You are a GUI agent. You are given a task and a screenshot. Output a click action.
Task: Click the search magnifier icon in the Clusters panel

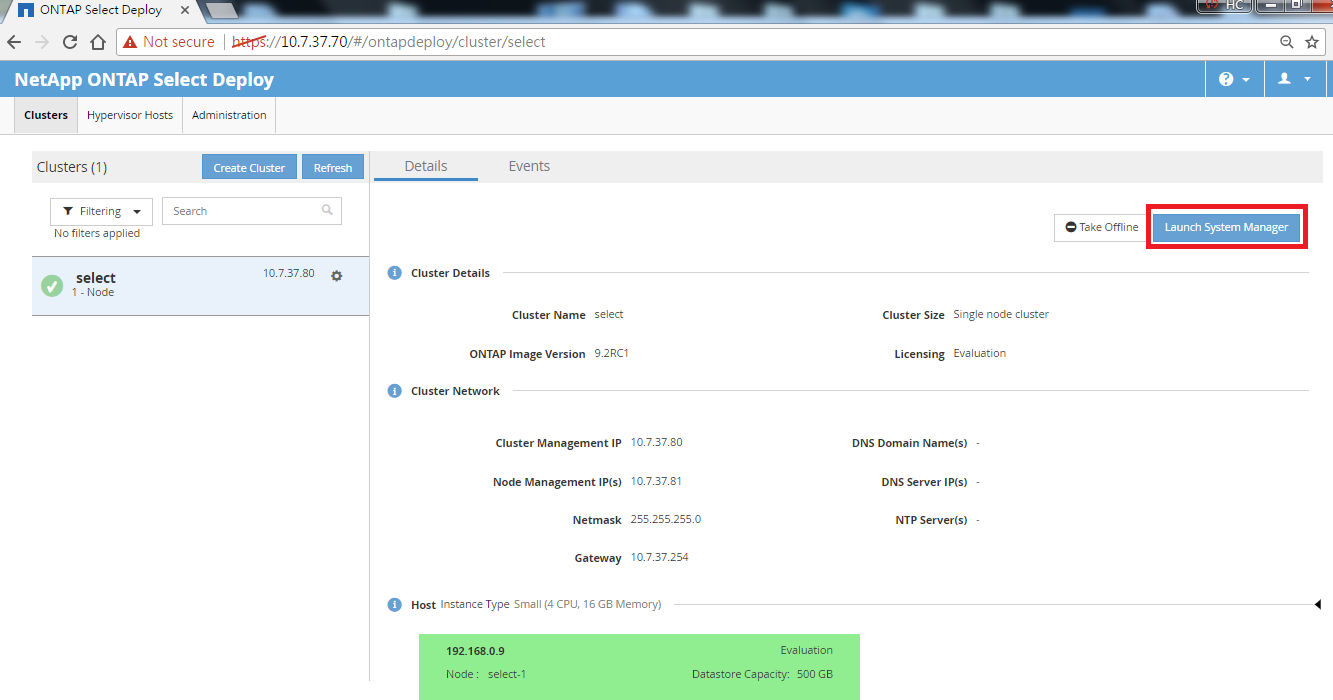click(x=327, y=210)
